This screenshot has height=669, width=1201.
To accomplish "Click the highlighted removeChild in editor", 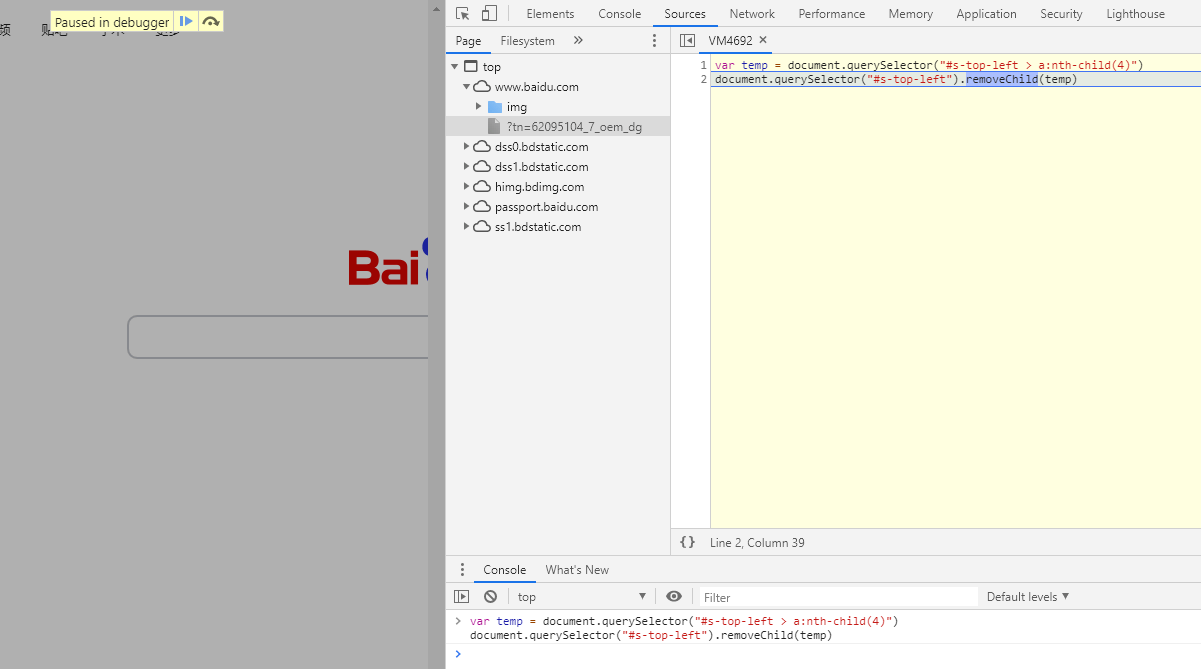I will [1001, 79].
